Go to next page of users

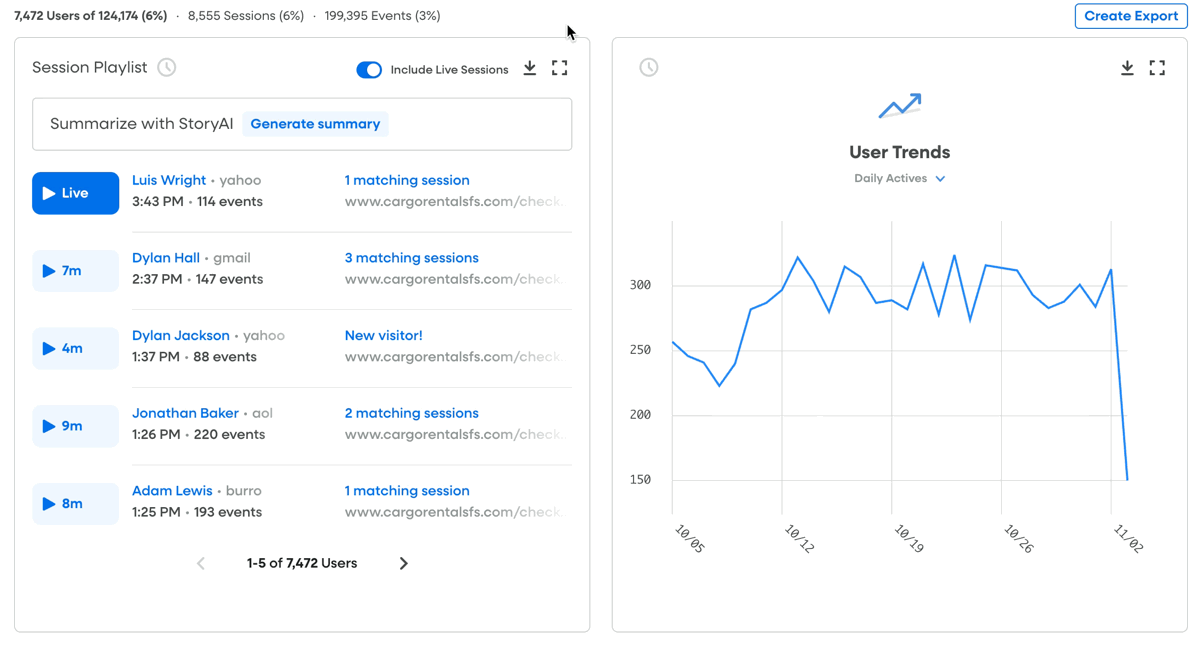click(404, 564)
